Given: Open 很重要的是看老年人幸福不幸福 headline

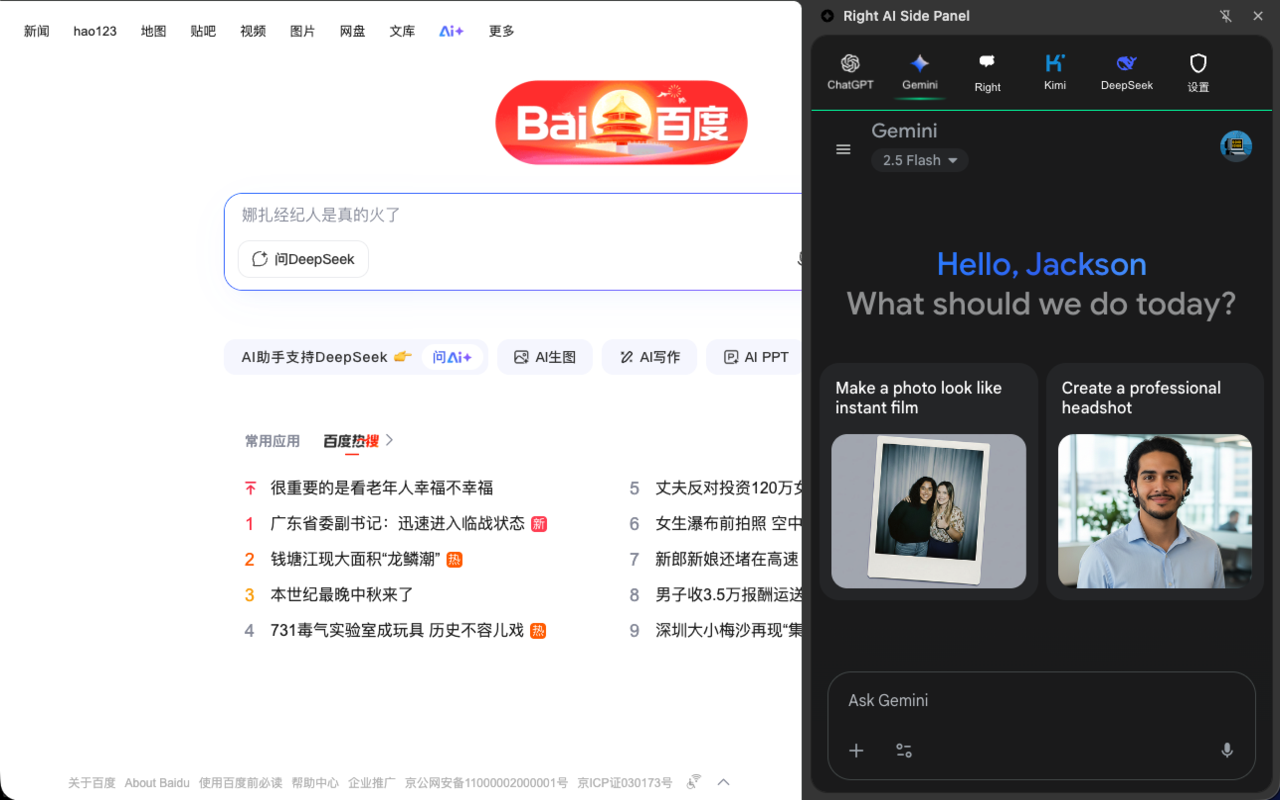Looking at the screenshot, I should [x=382, y=488].
